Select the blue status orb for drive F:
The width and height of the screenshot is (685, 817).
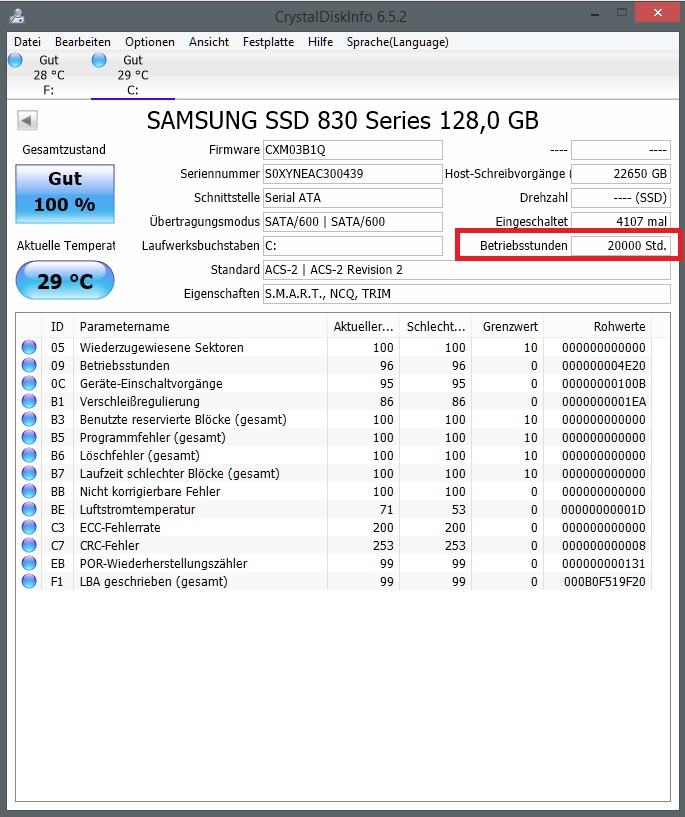click(x=16, y=60)
